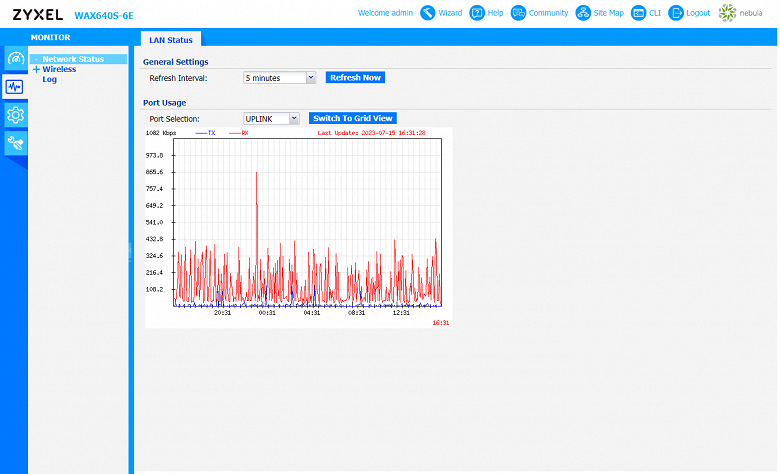This screenshot has height=474, width=780.
Task: Open the Maintenance tools sidebar icon
Action: pos(15,143)
